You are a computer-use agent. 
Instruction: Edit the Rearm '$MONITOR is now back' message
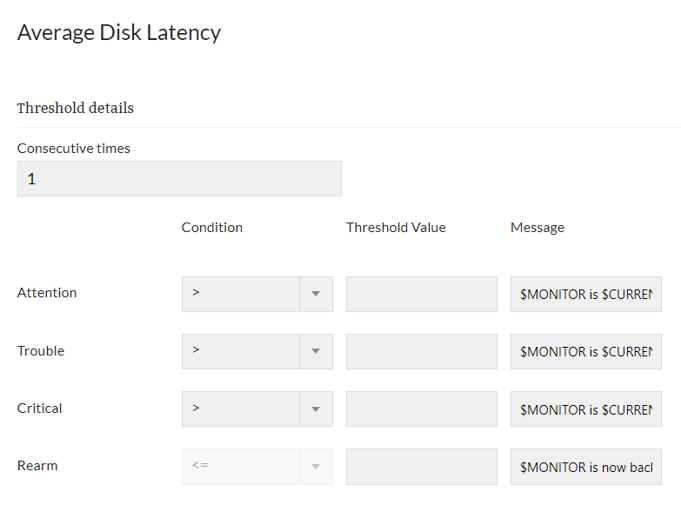click(x=586, y=467)
